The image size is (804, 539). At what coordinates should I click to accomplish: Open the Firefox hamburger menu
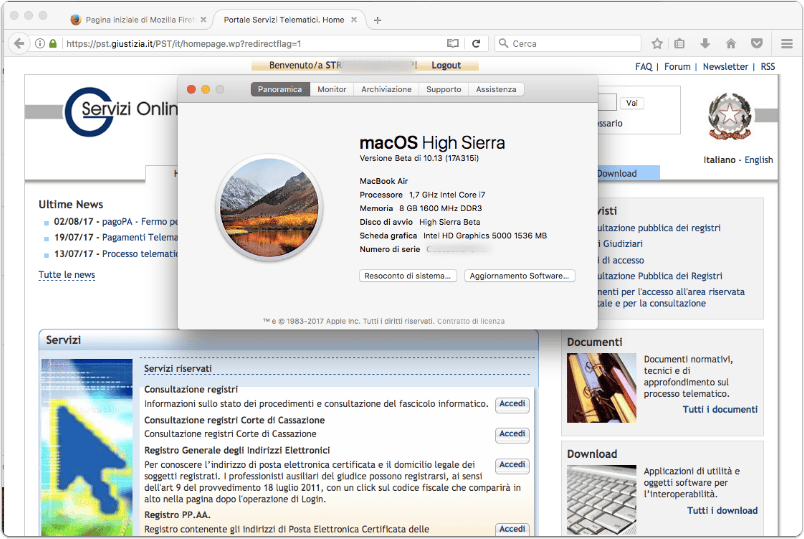pyautogui.click(x=787, y=44)
